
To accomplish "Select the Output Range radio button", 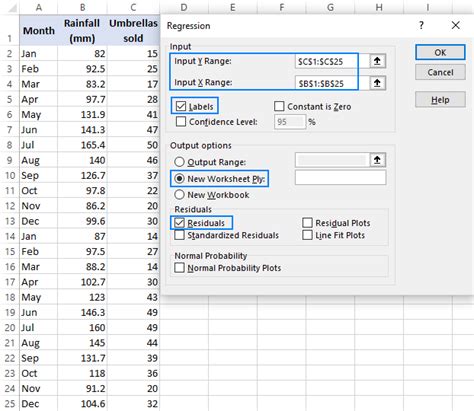I will tap(179, 162).
